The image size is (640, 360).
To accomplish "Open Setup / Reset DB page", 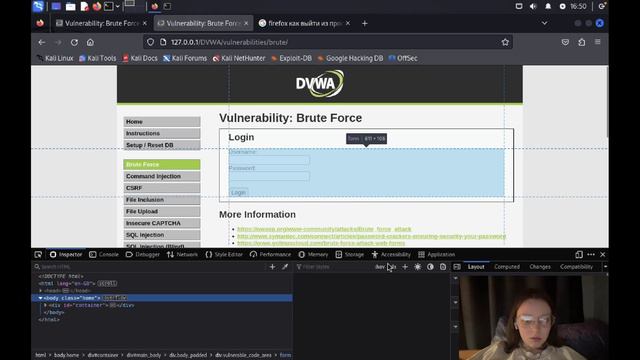I will 162,145.
